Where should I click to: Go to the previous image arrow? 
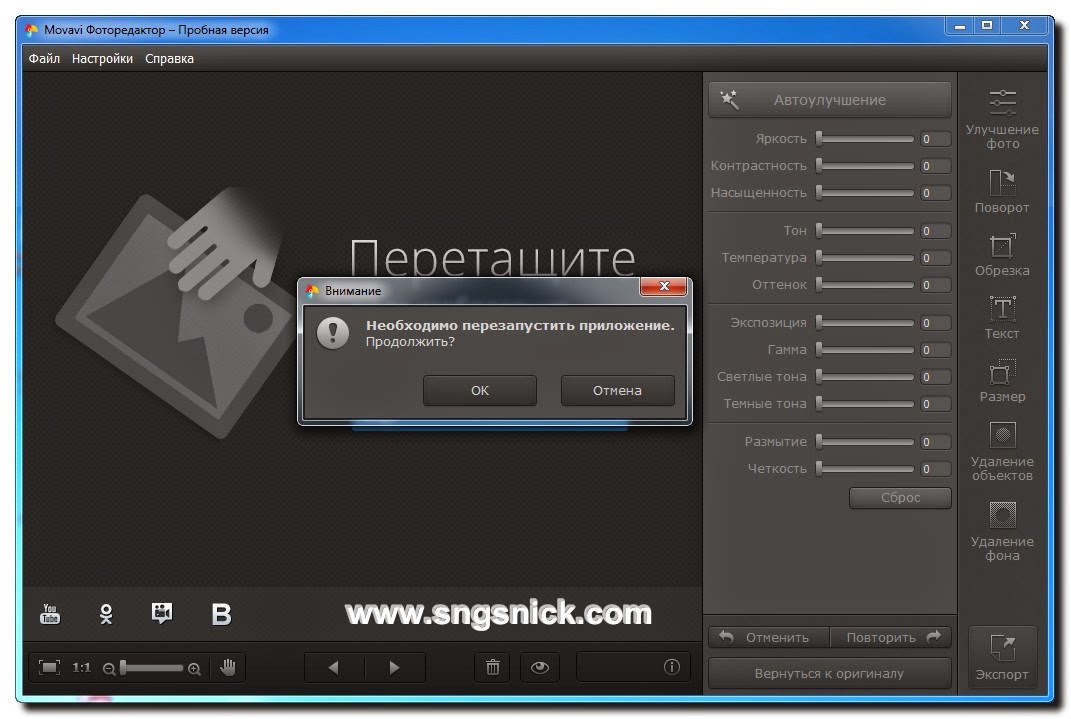pyautogui.click(x=334, y=667)
